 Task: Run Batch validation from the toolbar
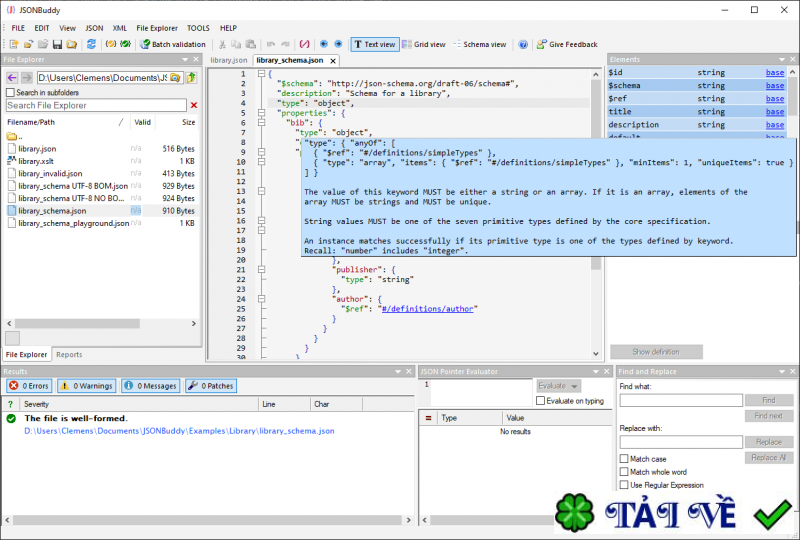tap(172, 44)
